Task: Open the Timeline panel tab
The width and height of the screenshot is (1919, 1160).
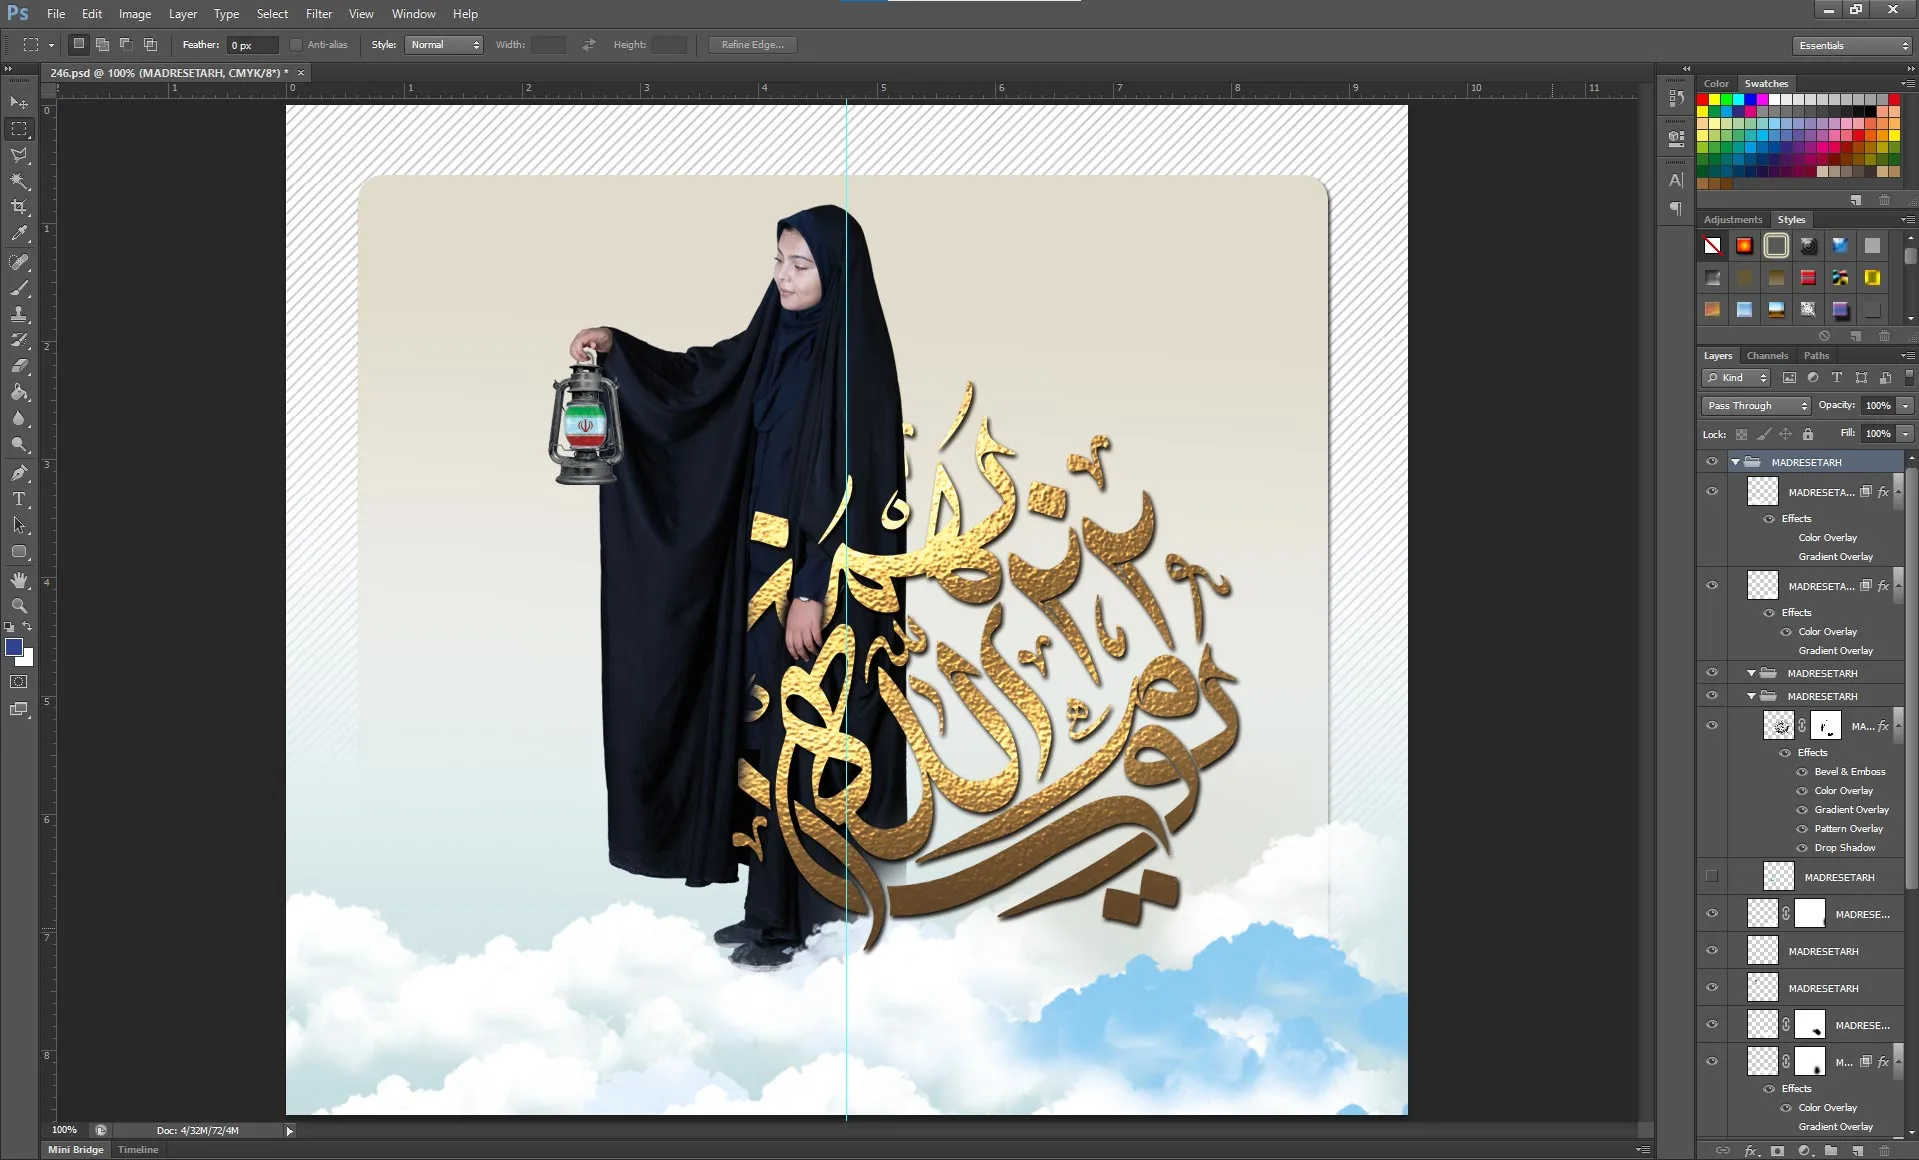Action: click(138, 1150)
